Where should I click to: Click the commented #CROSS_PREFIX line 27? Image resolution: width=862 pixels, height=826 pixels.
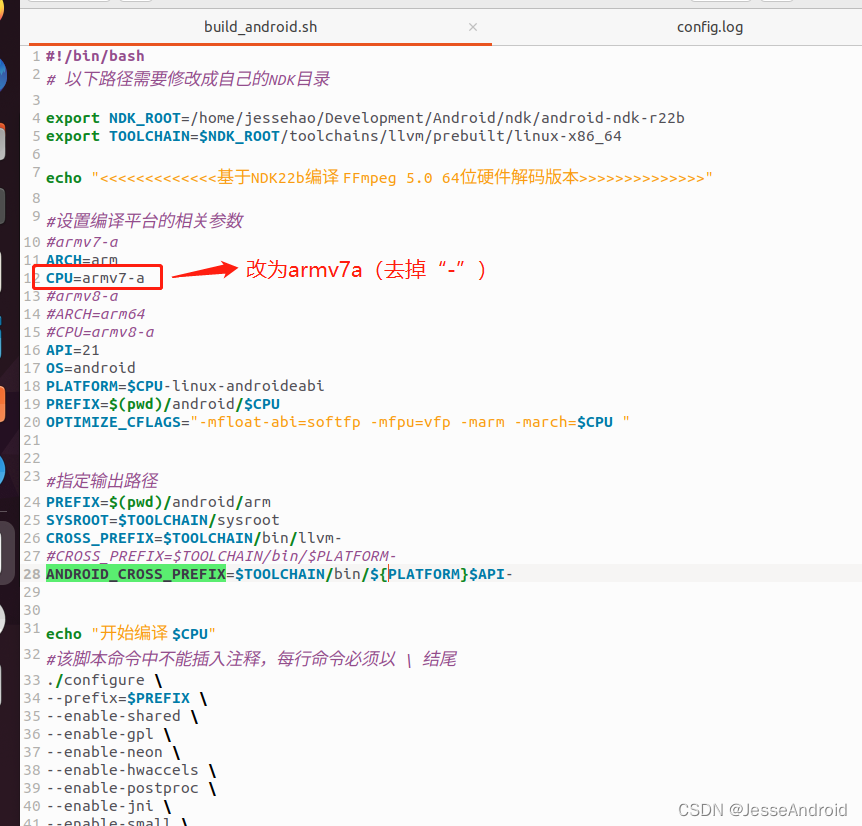pos(221,557)
